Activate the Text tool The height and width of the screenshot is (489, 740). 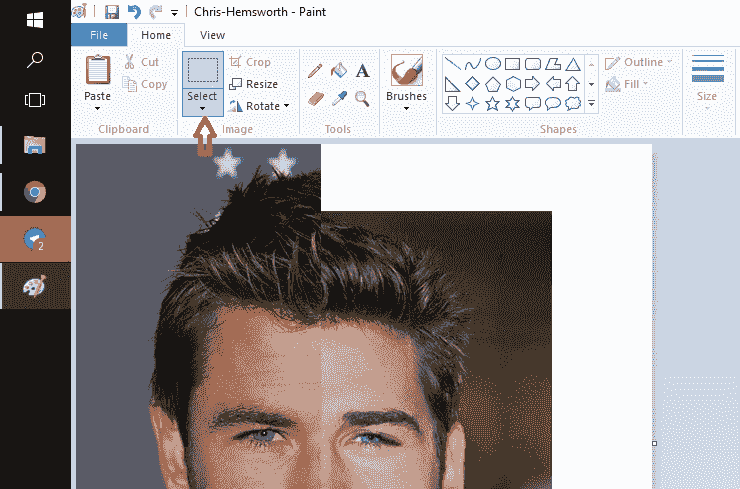(362, 71)
